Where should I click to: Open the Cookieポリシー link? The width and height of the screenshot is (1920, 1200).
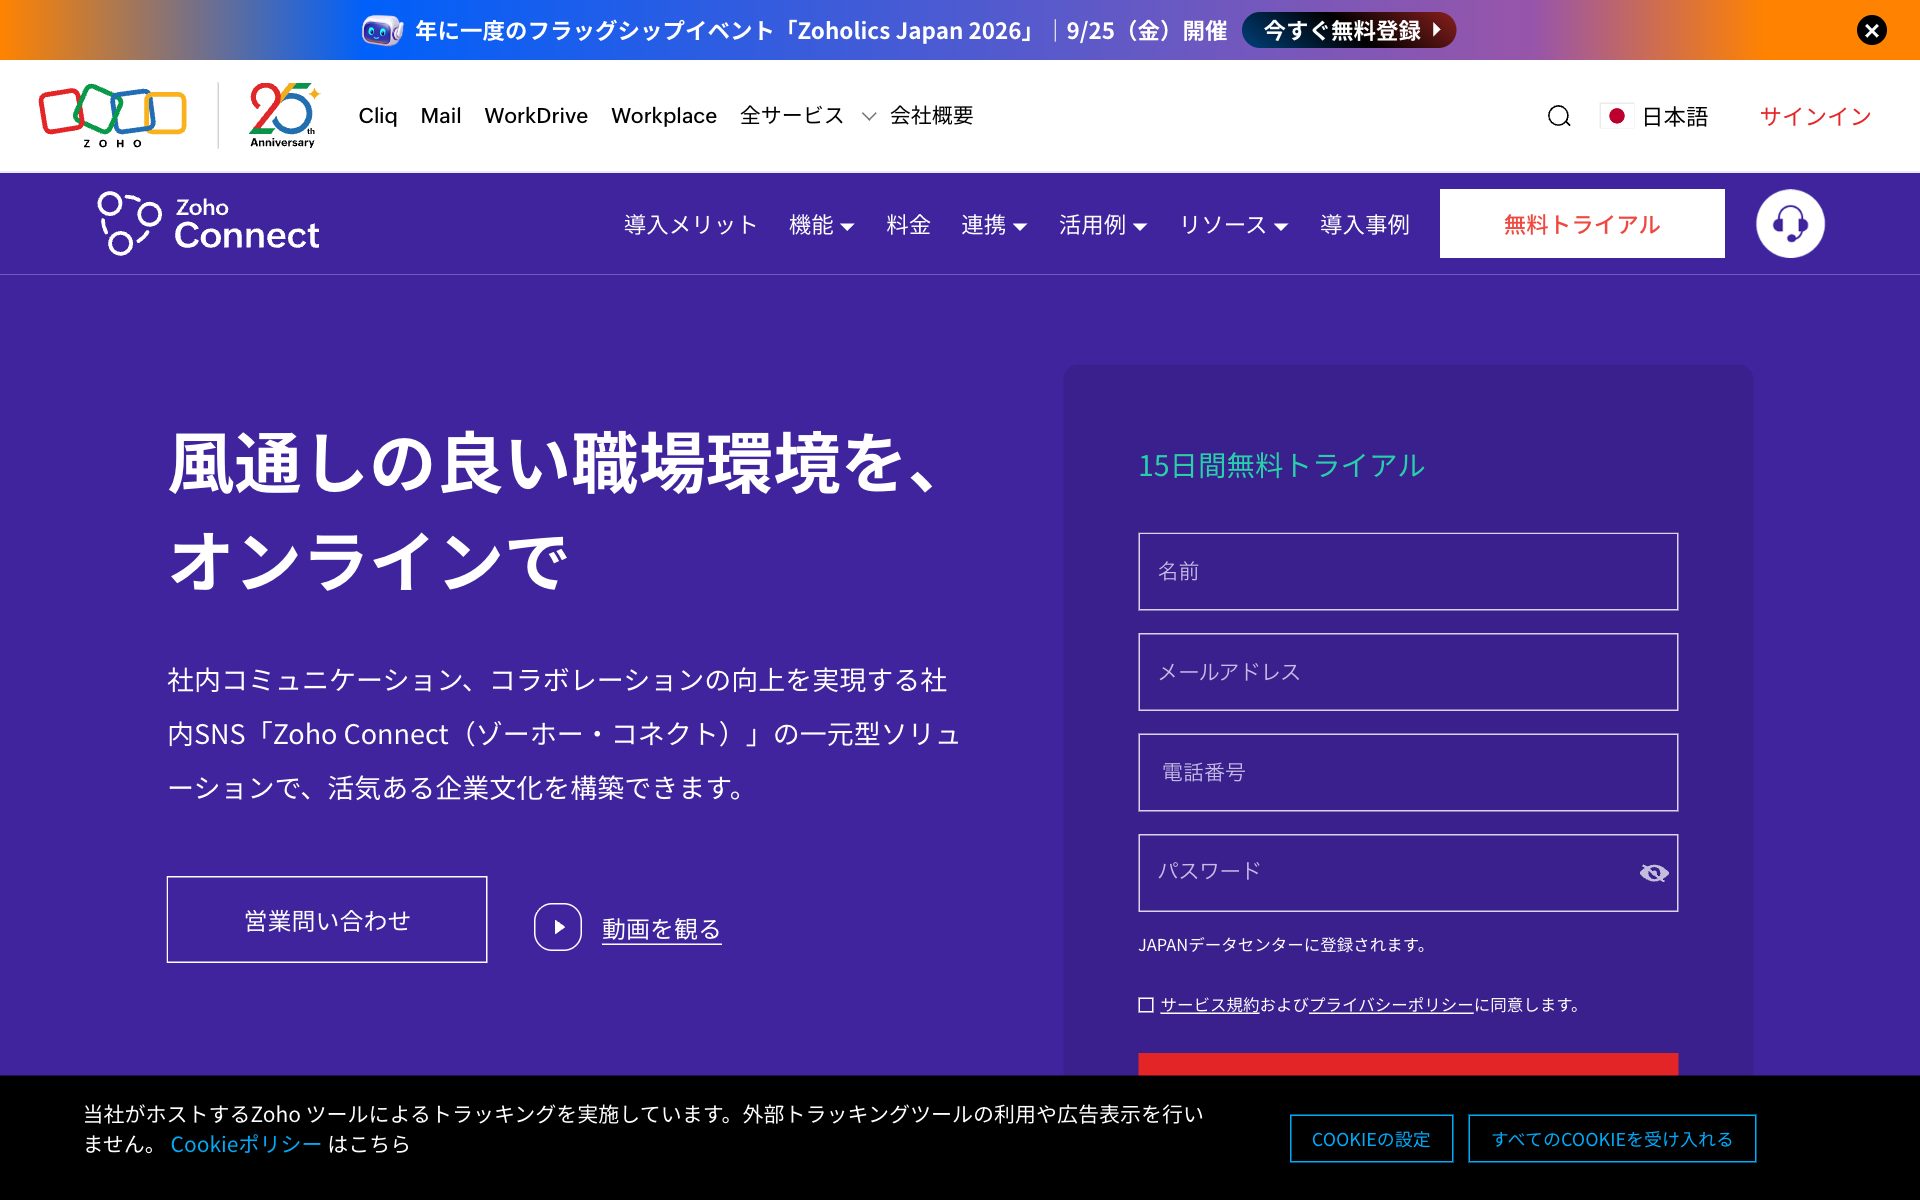[x=246, y=1144]
